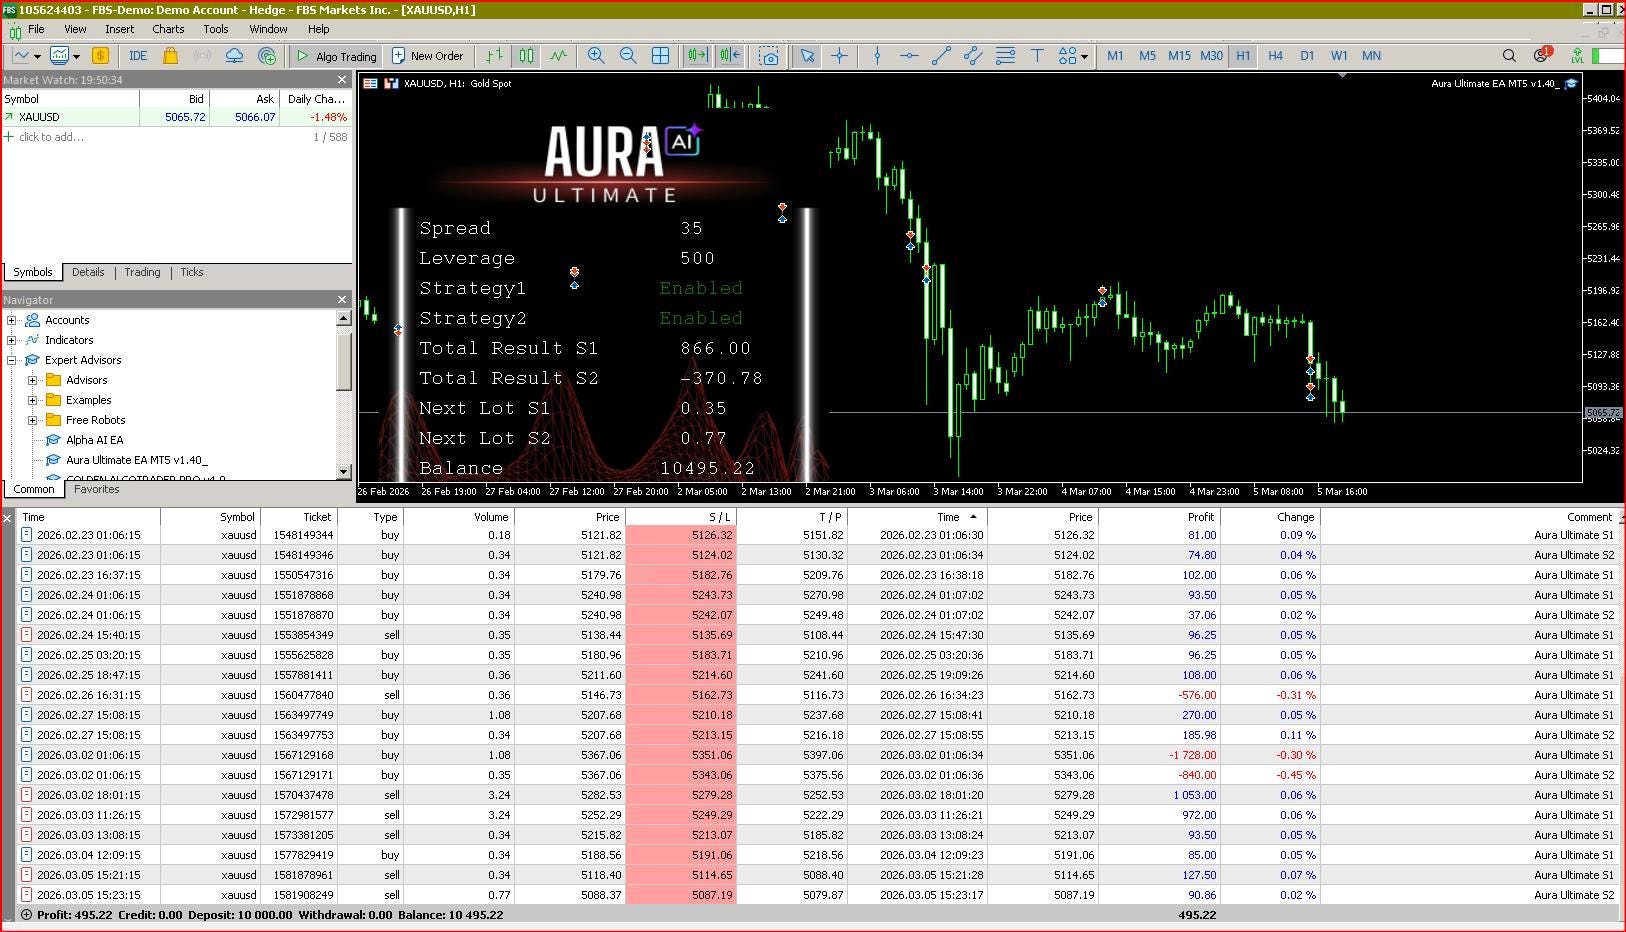Image resolution: width=1626 pixels, height=932 pixels.
Task: Tile chart windows with grid icon
Action: coord(660,56)
